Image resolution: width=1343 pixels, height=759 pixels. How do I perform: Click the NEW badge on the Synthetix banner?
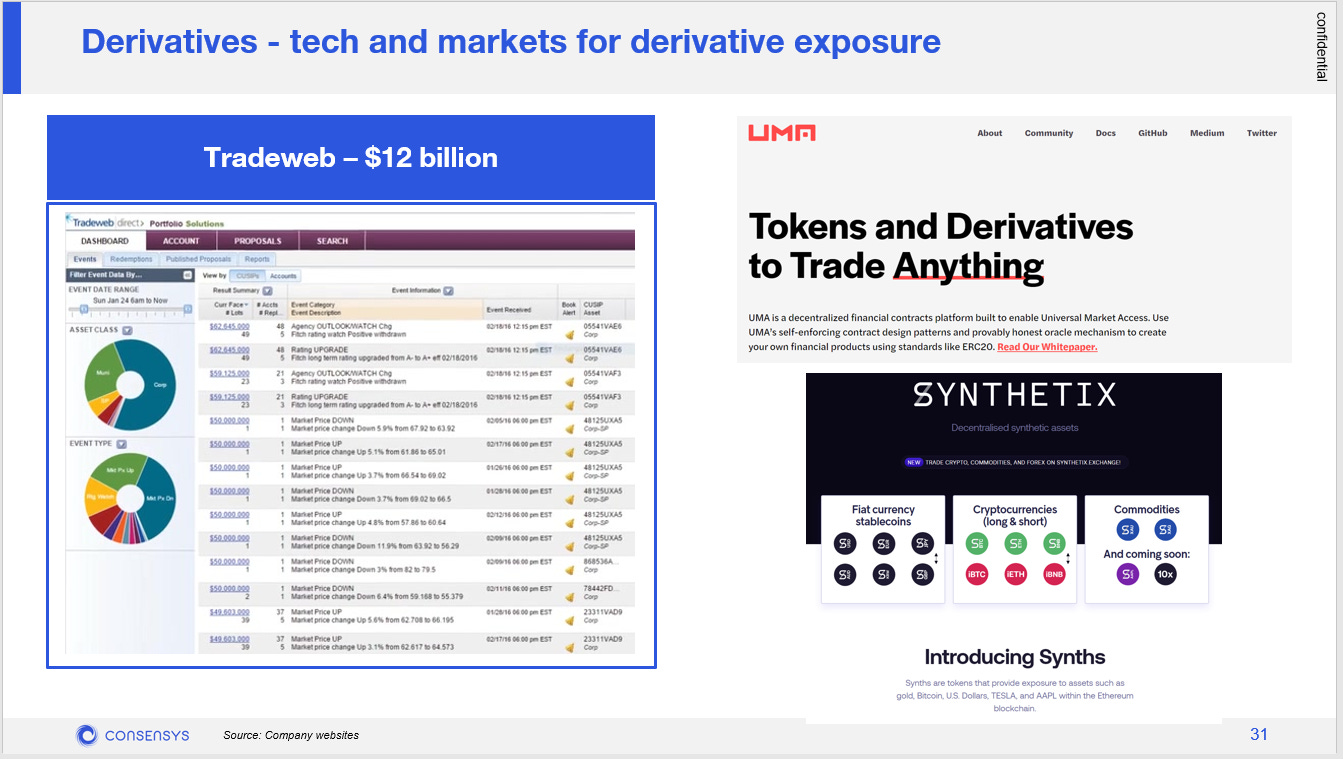[x=913, y=462]
